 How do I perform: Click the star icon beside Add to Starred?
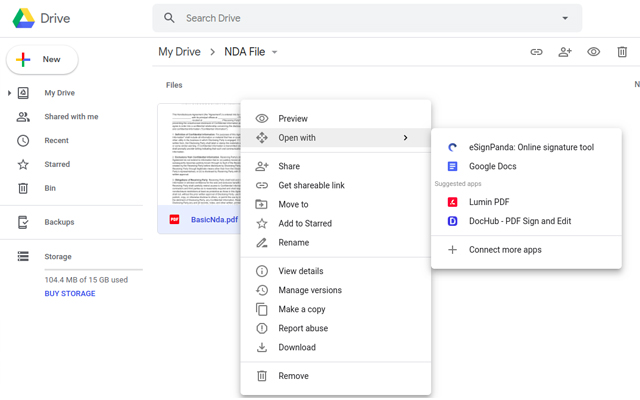click(262, 224)
